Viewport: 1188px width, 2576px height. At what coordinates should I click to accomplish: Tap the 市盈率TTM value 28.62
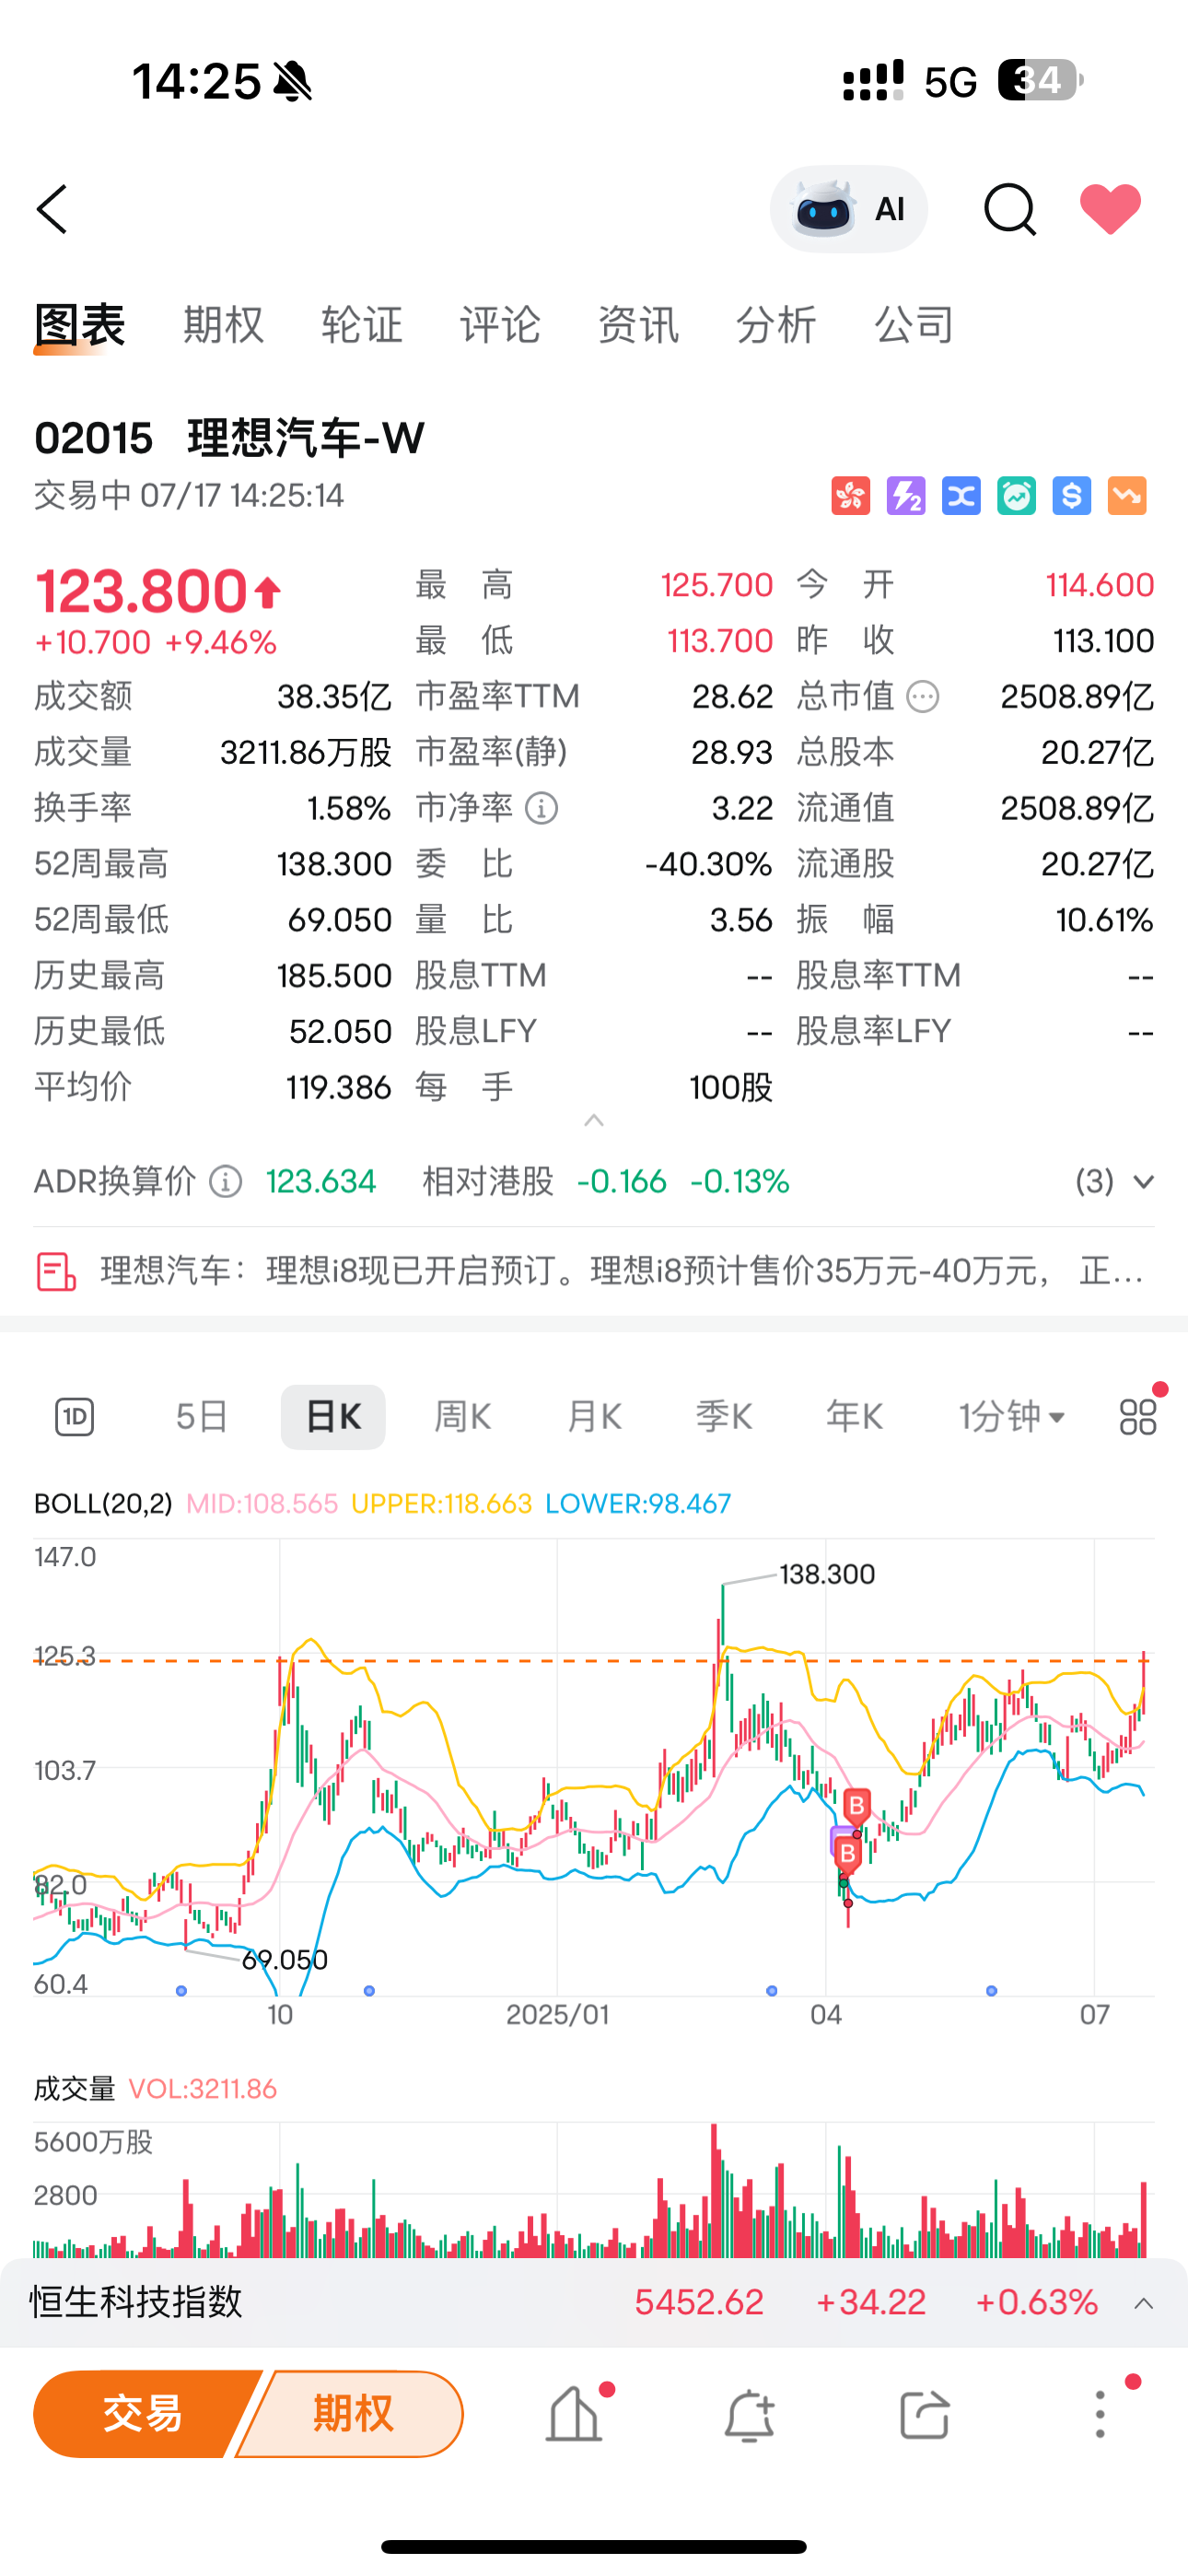click(732, 696)
